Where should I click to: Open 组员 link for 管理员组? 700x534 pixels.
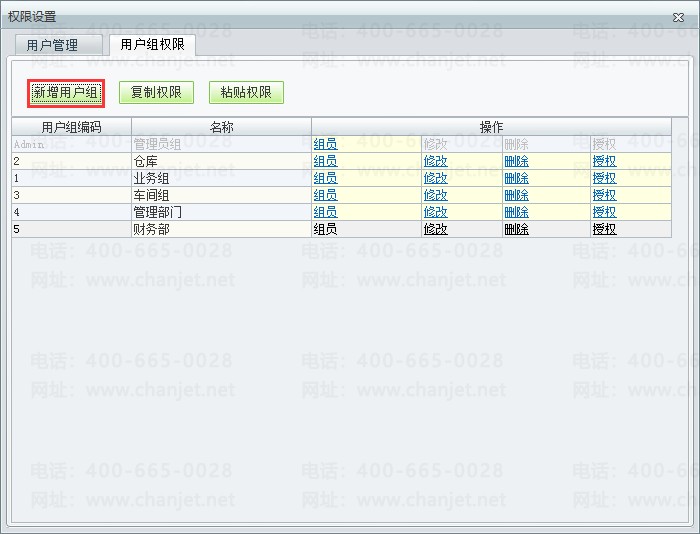pos(325,144)
